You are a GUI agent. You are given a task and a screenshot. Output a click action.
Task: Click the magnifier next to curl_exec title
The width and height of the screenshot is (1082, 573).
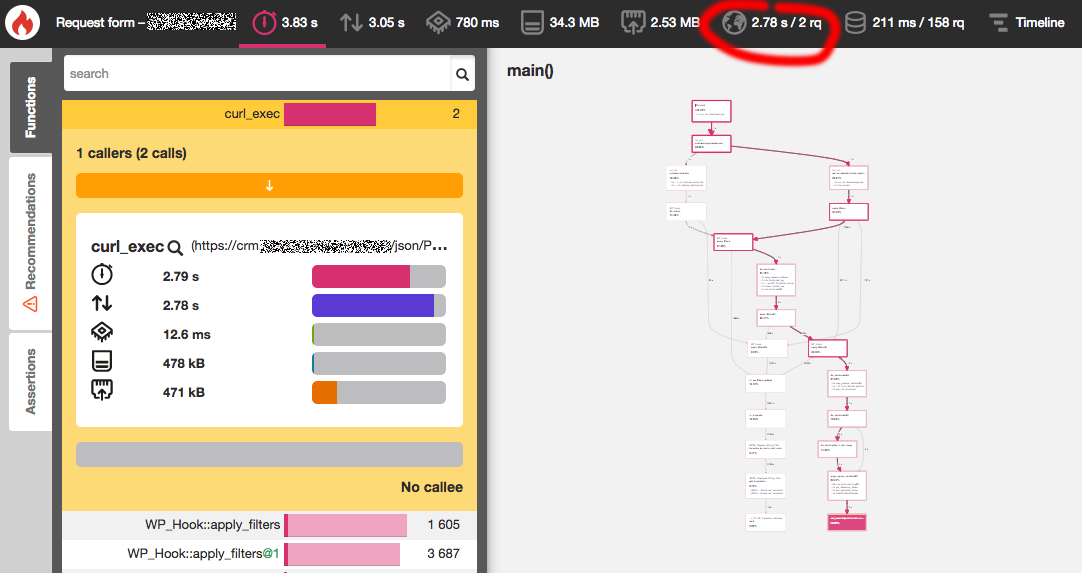click(x=175, y=247)
